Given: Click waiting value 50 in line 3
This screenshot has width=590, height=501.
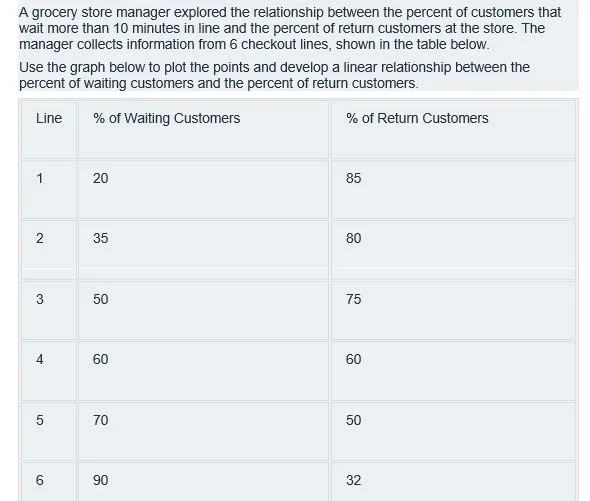Looking at the screenshot, I should pos(100,299).
